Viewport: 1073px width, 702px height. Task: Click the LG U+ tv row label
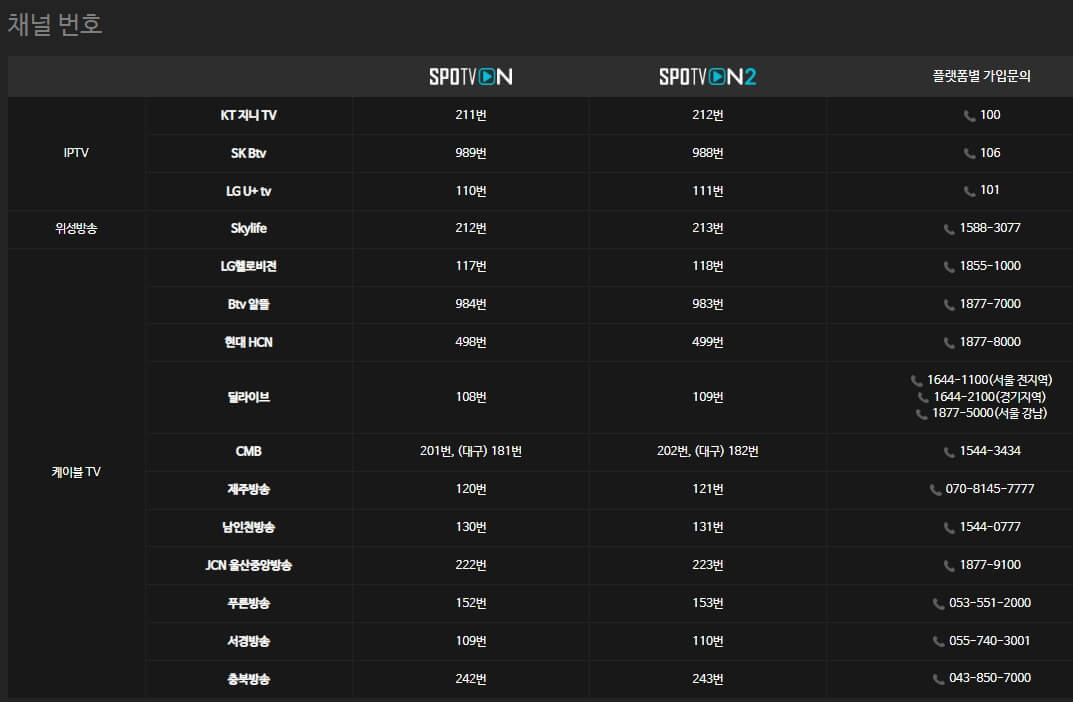248,192
